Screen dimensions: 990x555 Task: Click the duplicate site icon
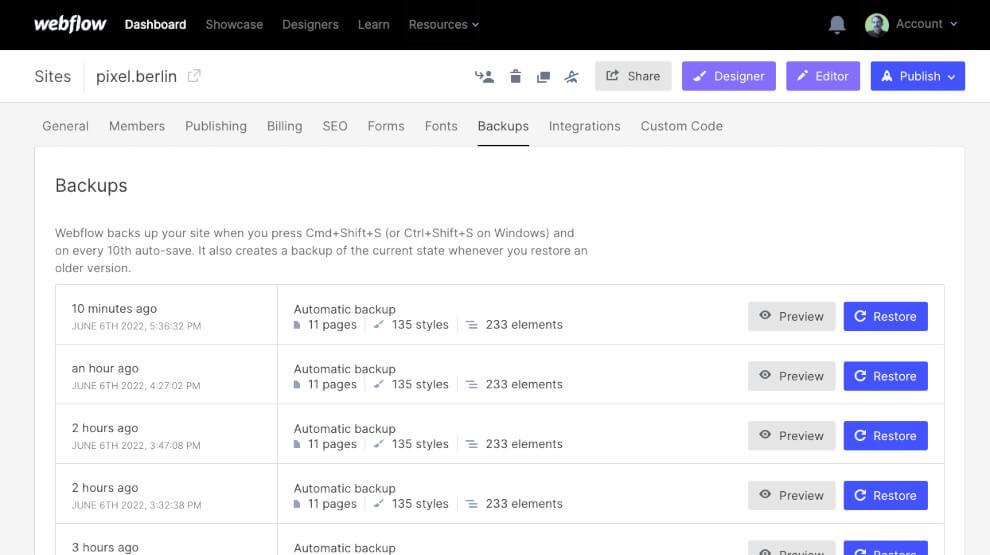coord(543,77)
